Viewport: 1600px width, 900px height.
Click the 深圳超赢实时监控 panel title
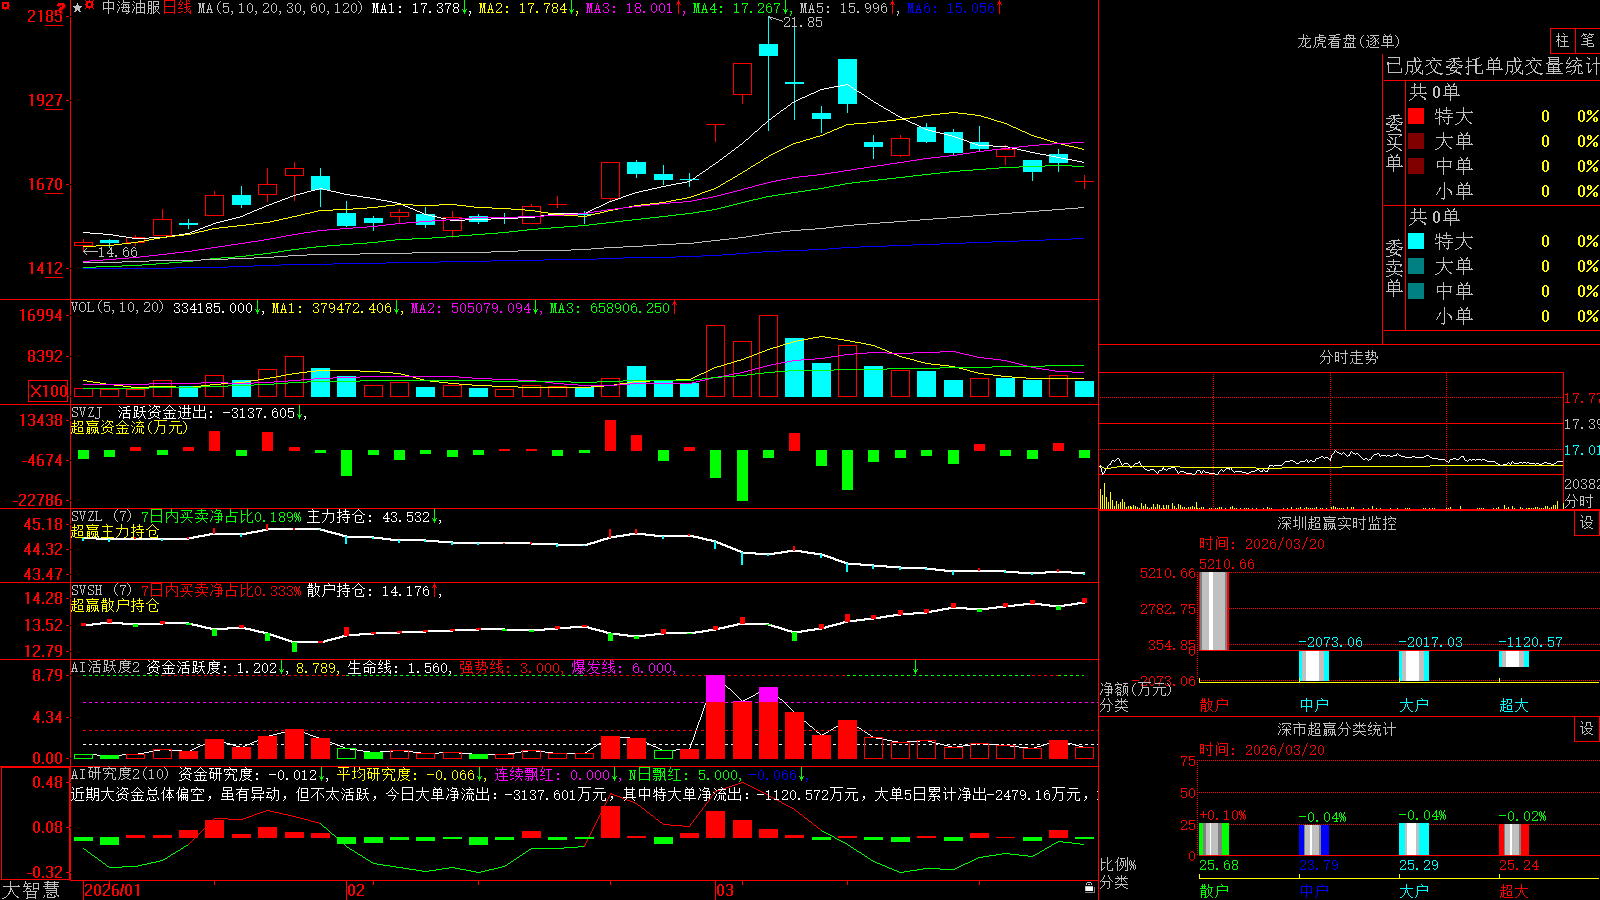pyautogui.click(x=1336, y=523)
